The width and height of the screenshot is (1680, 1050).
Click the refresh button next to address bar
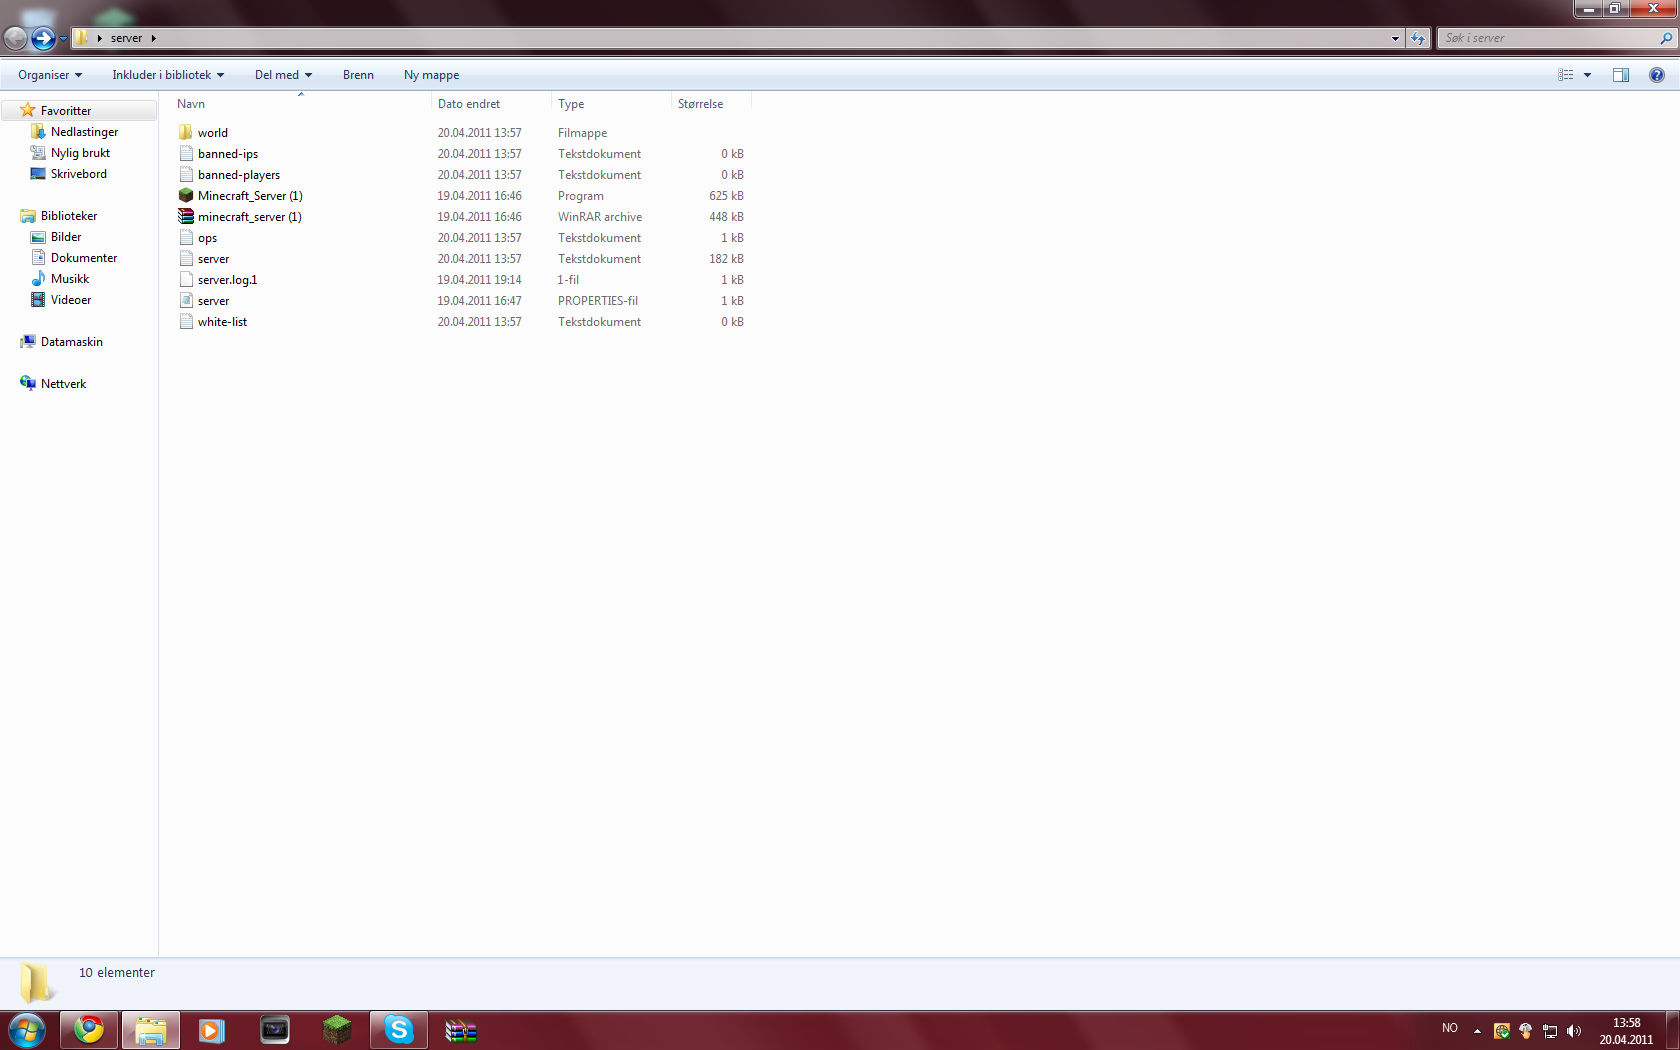tap(1418, 38)
